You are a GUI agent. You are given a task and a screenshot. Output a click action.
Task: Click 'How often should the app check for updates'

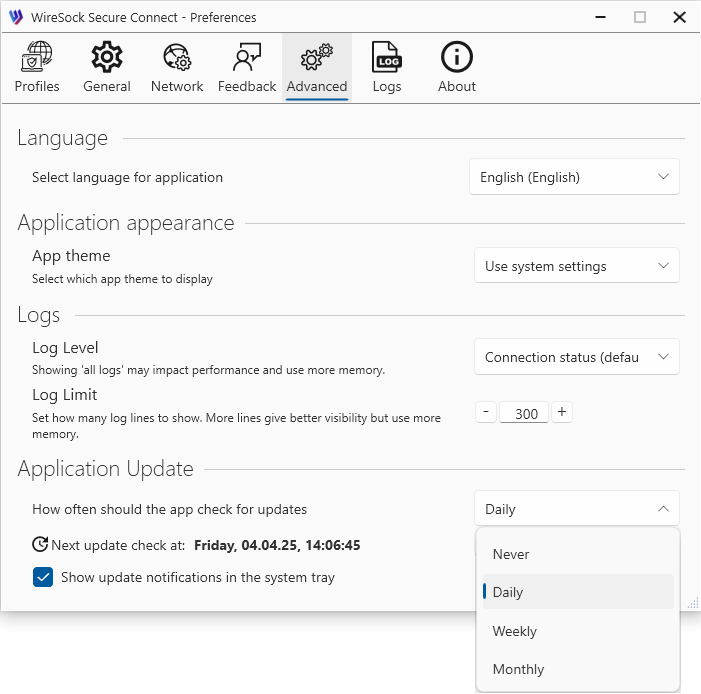click(169, 509)
